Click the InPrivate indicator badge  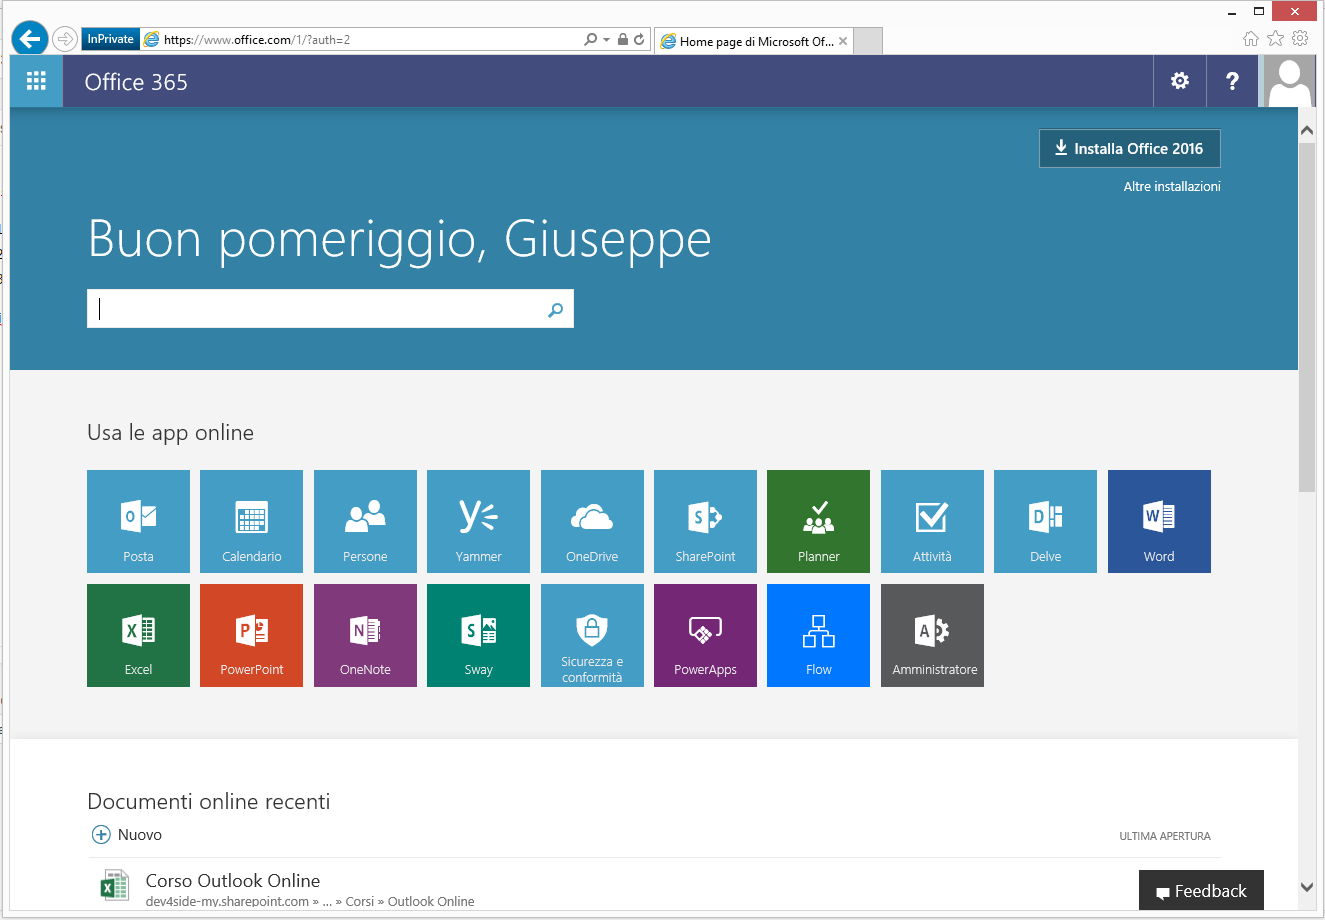110,39
